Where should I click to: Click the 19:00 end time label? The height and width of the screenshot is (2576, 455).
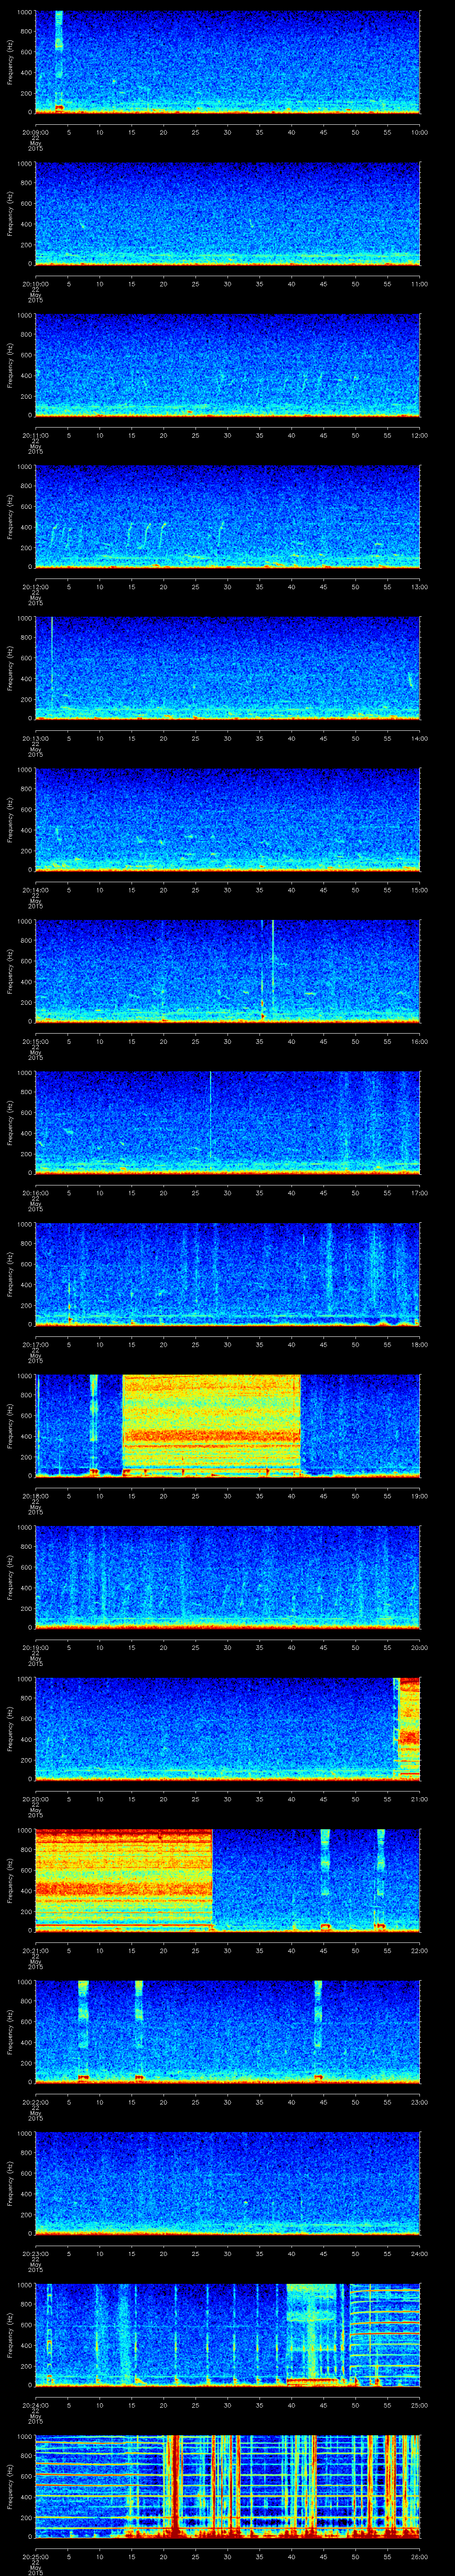tap(419, 1496)
